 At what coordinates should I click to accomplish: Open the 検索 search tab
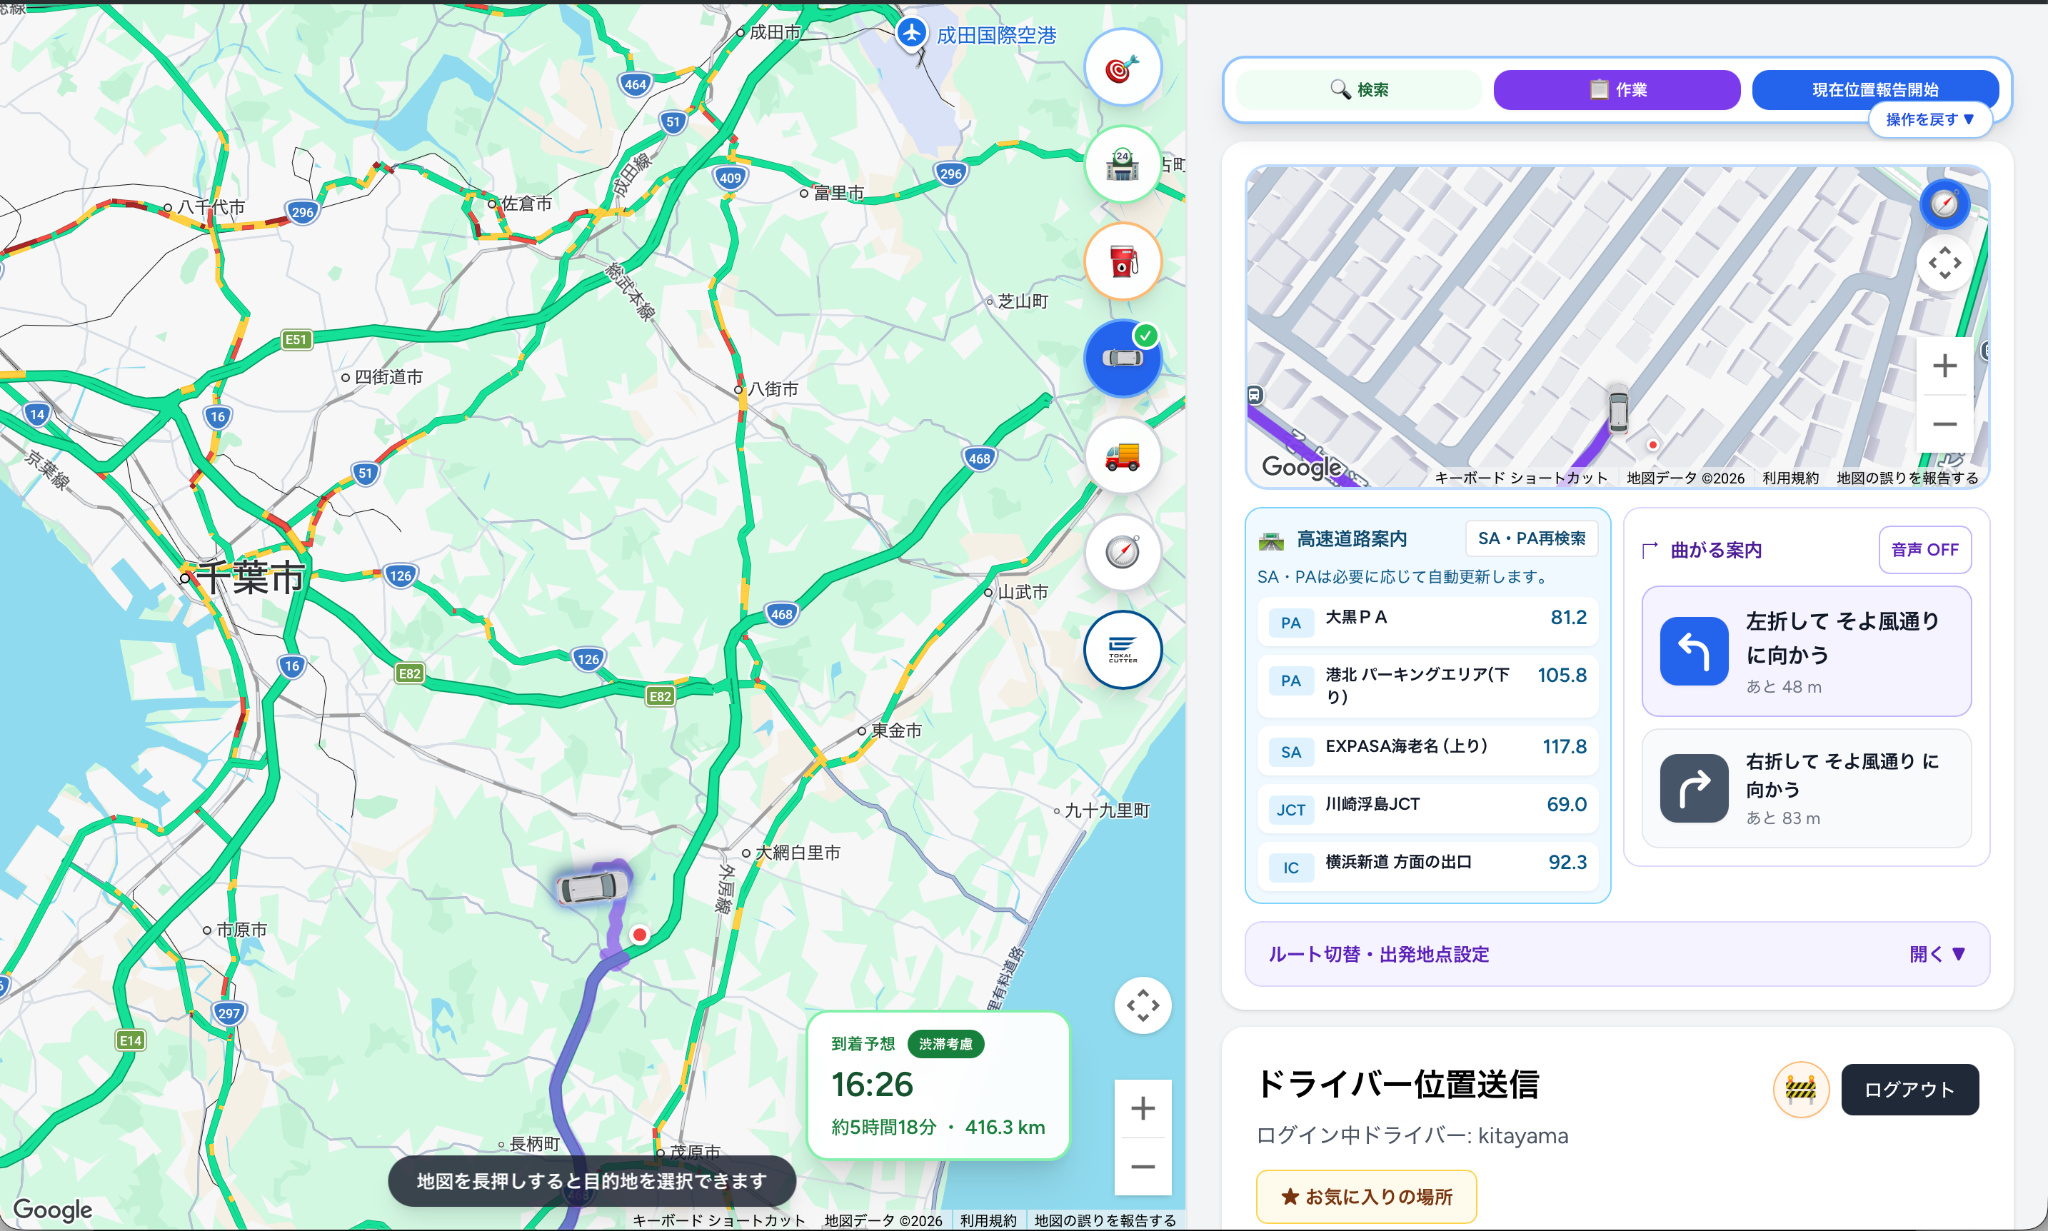(x=1359, y=90)
